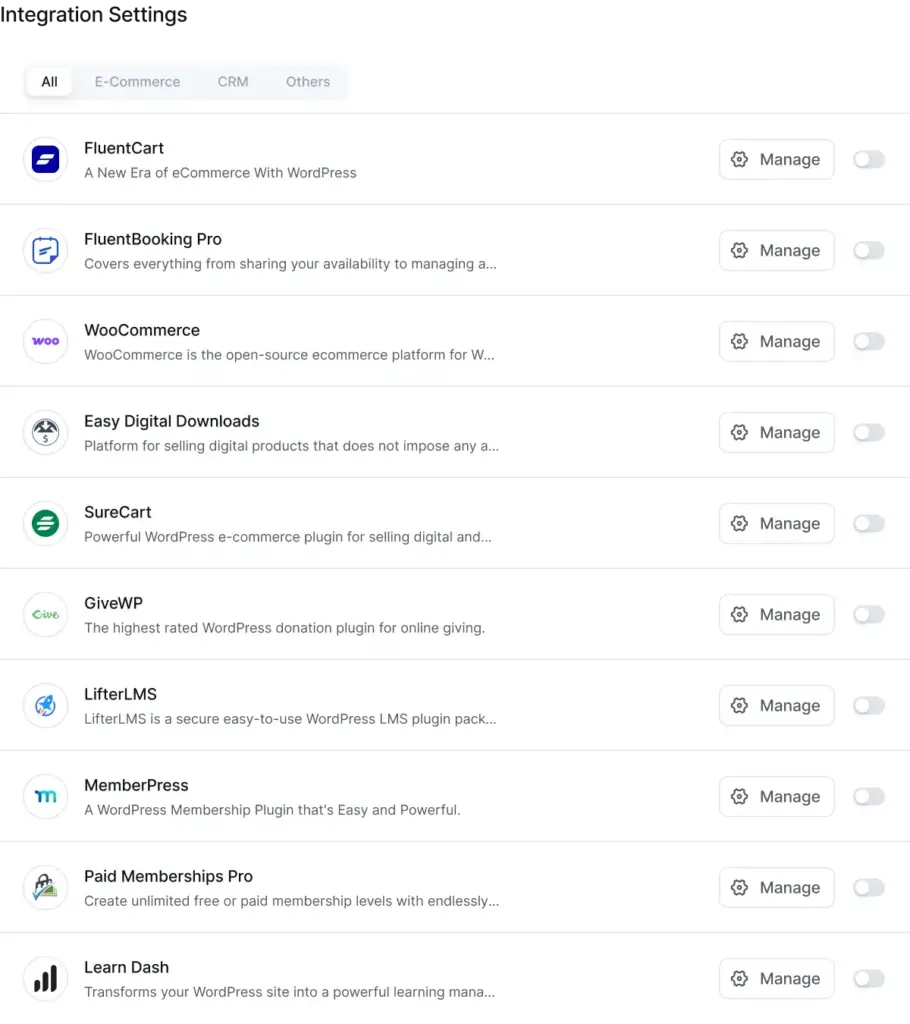
Task: Click the SureCart Manage button
Action: tap(777, 523)
